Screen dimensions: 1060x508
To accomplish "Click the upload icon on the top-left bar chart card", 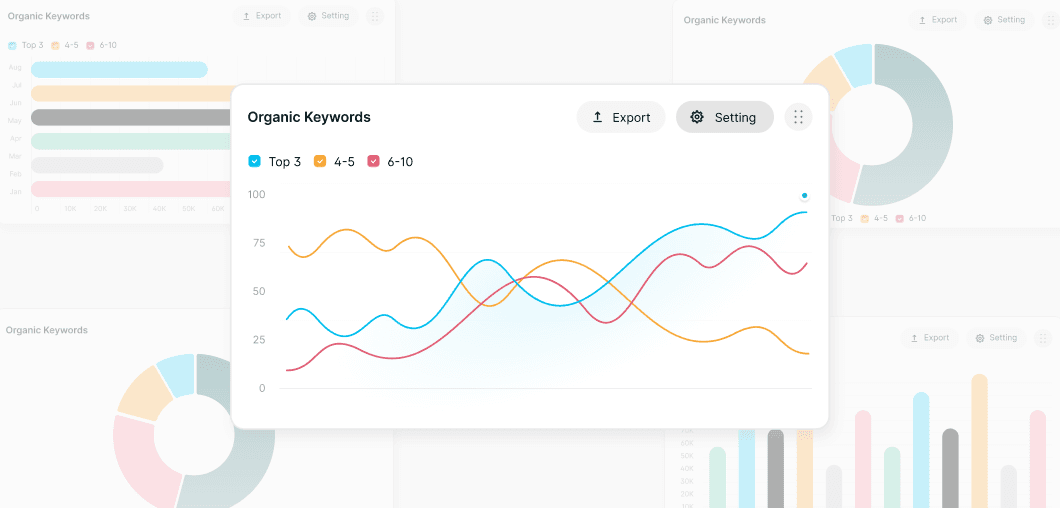I will pos(246,16).
